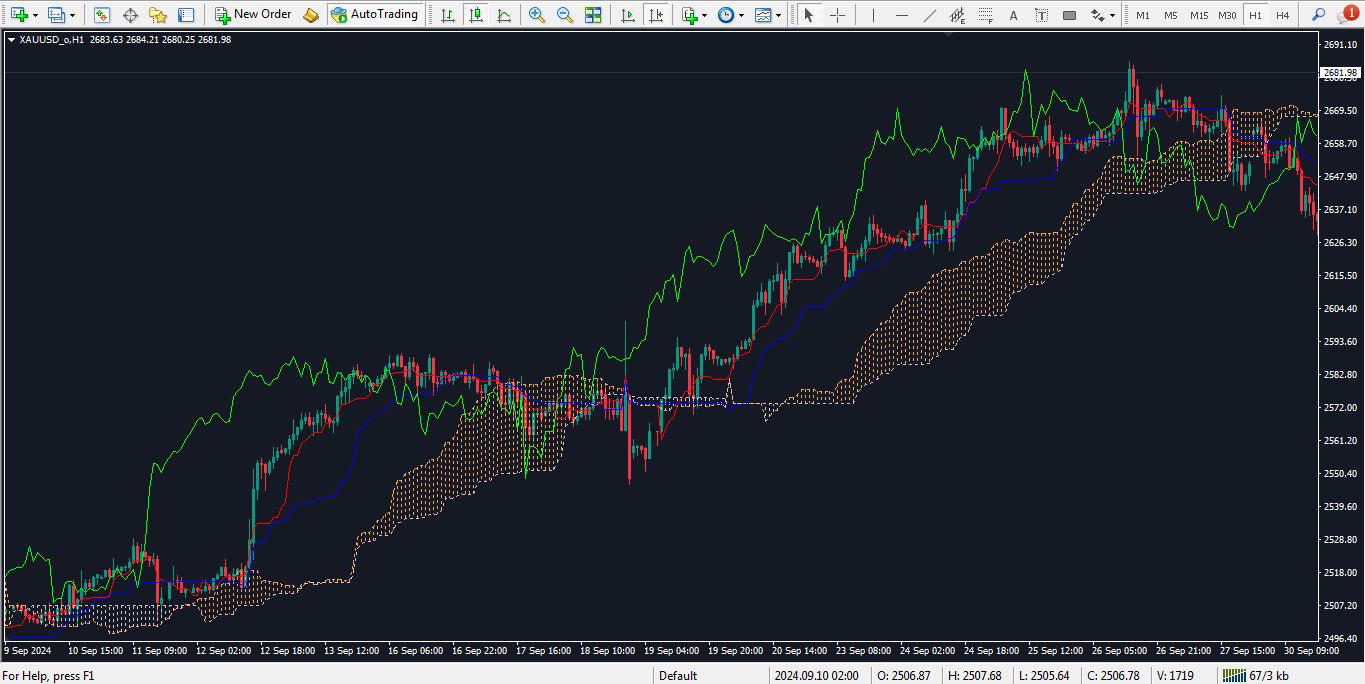Screen dimensions: 1365x684
Task: Open the Profiles manager icon
Action: click(x=56, y=15)
